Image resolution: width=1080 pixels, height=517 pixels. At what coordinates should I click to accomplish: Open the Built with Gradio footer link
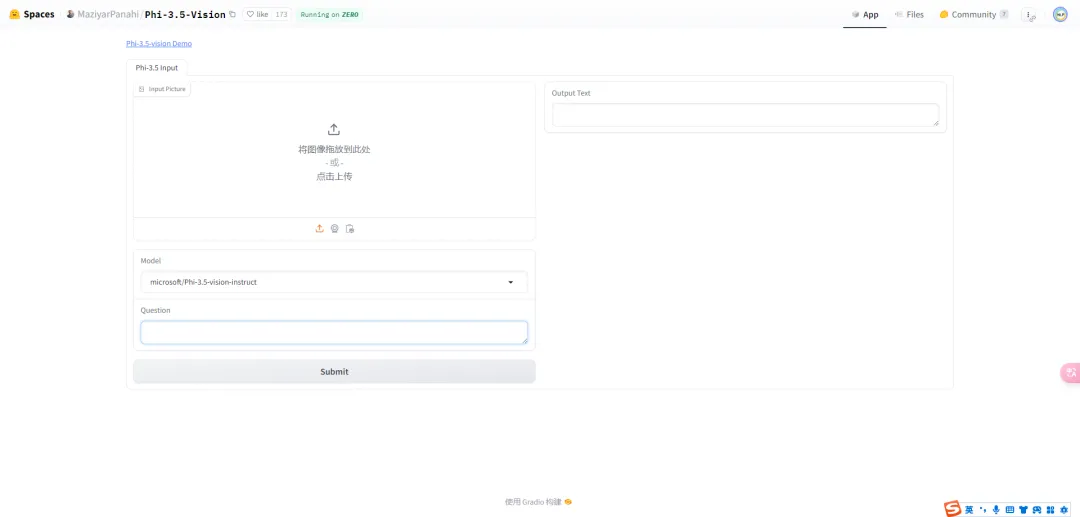(x=539, y=502)
